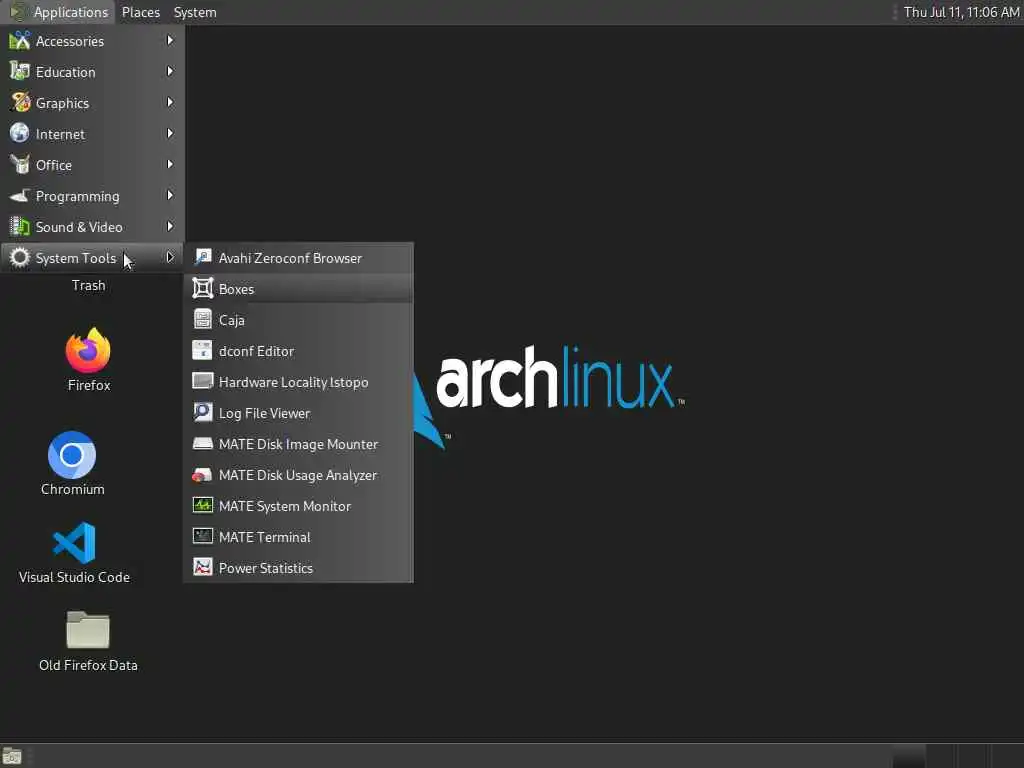The image size is (1024, 768).
Task: Expand the Internet submenu arrow
Action: click(170, 133)
